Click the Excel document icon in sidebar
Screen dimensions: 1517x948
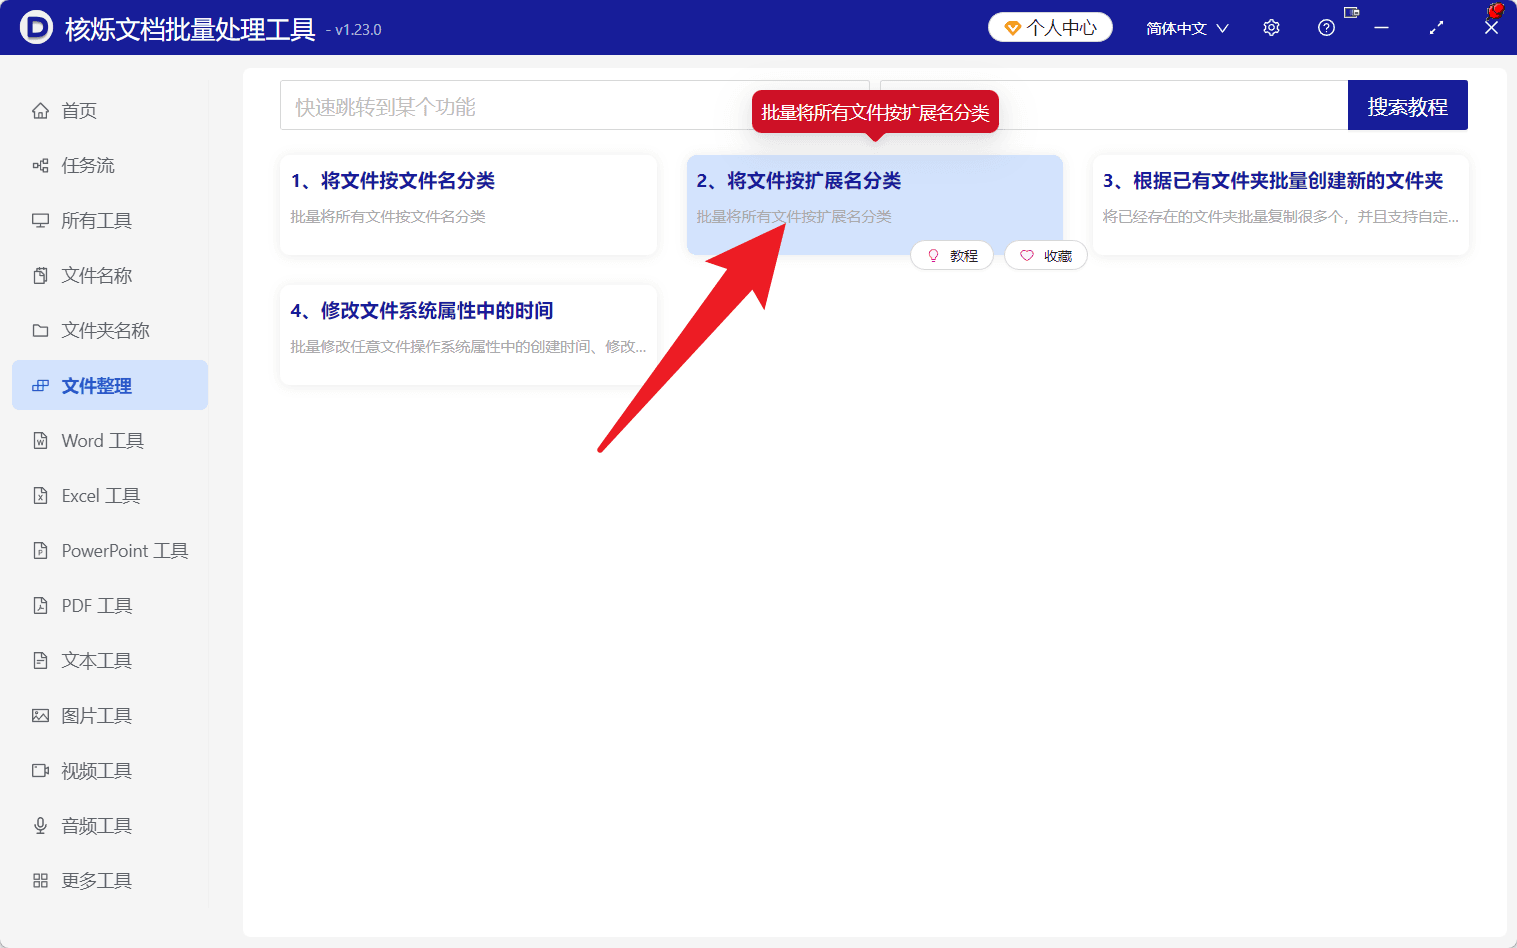40,496
